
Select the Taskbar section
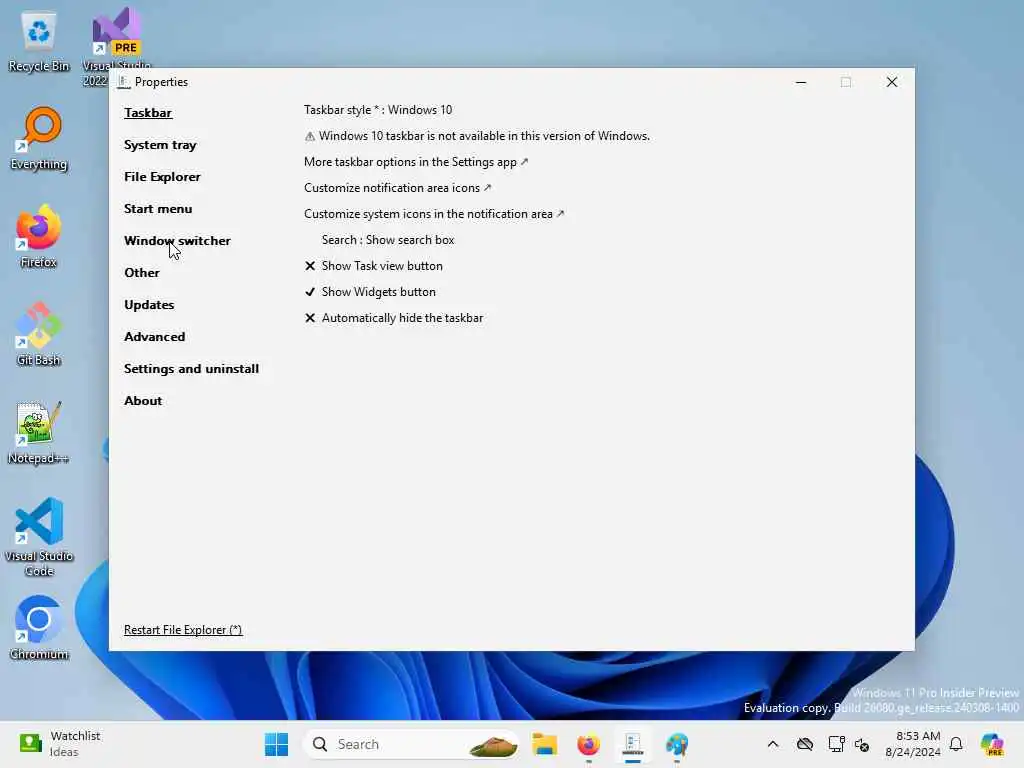pyautogui.click(x=148, y=112)
